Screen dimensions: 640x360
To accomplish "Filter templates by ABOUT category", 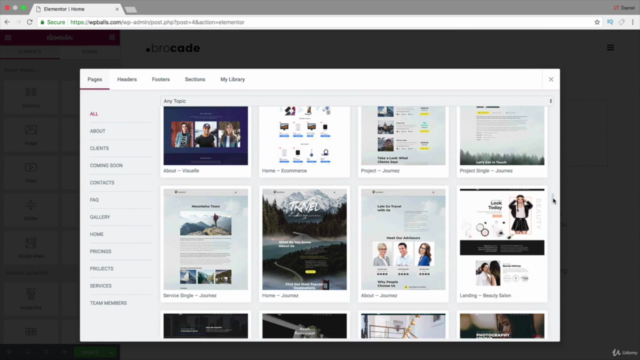I will point(98,131).
